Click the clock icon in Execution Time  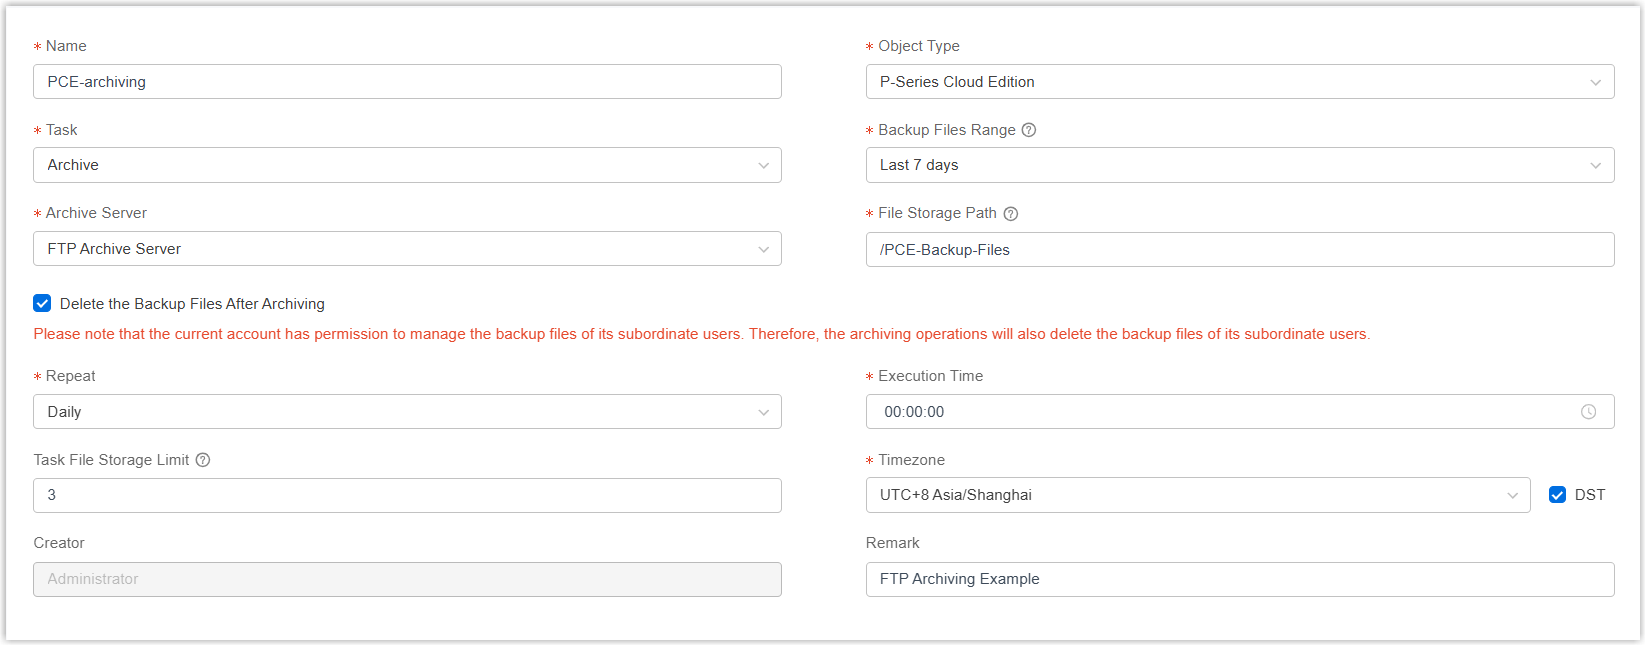pos(1588,412)
